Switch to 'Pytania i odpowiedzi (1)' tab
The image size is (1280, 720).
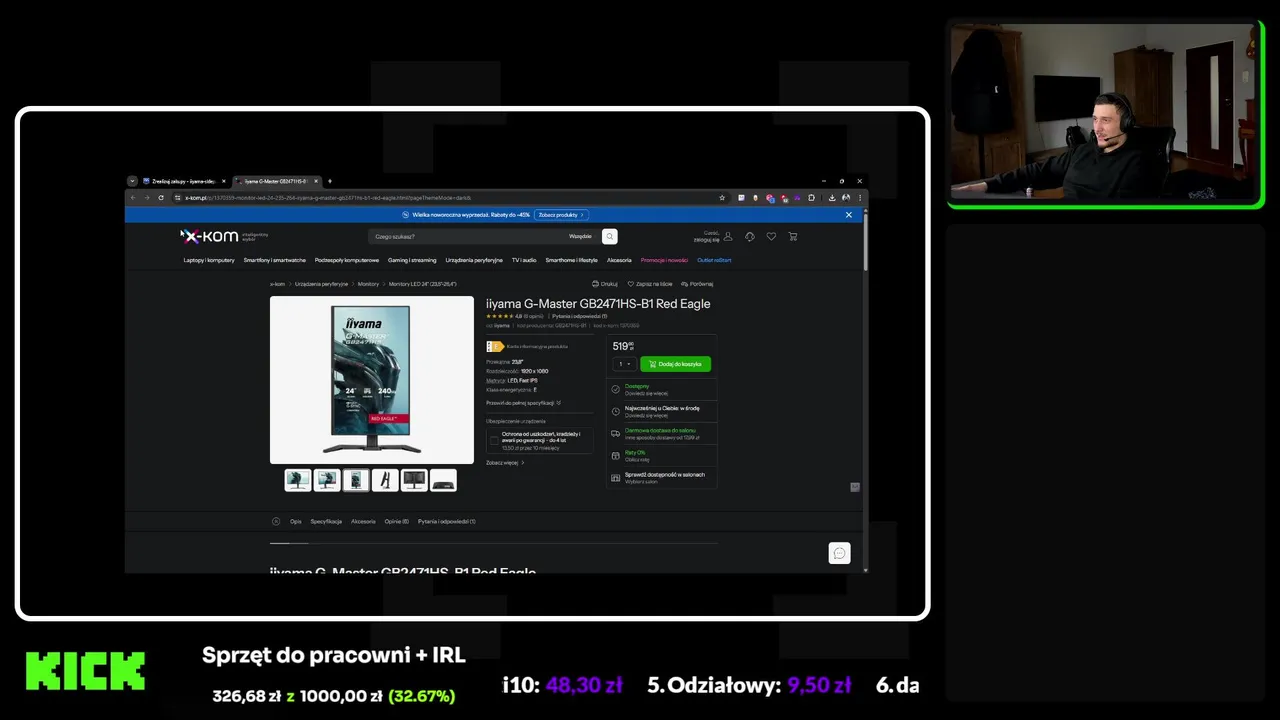447,521
